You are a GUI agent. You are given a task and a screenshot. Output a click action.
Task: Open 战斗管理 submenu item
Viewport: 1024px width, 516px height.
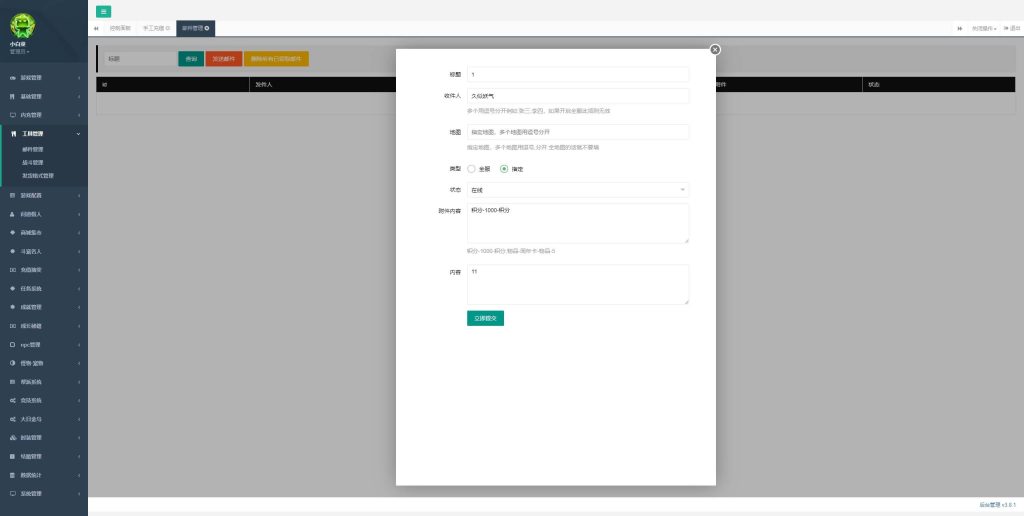(x=33, y=162)
